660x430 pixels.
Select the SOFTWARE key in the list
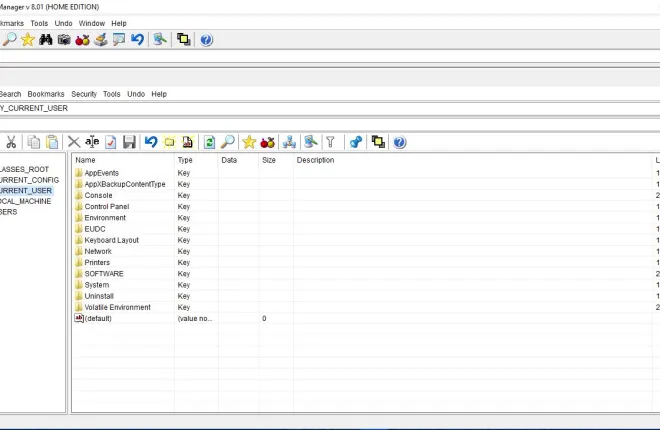click(104, 274)
